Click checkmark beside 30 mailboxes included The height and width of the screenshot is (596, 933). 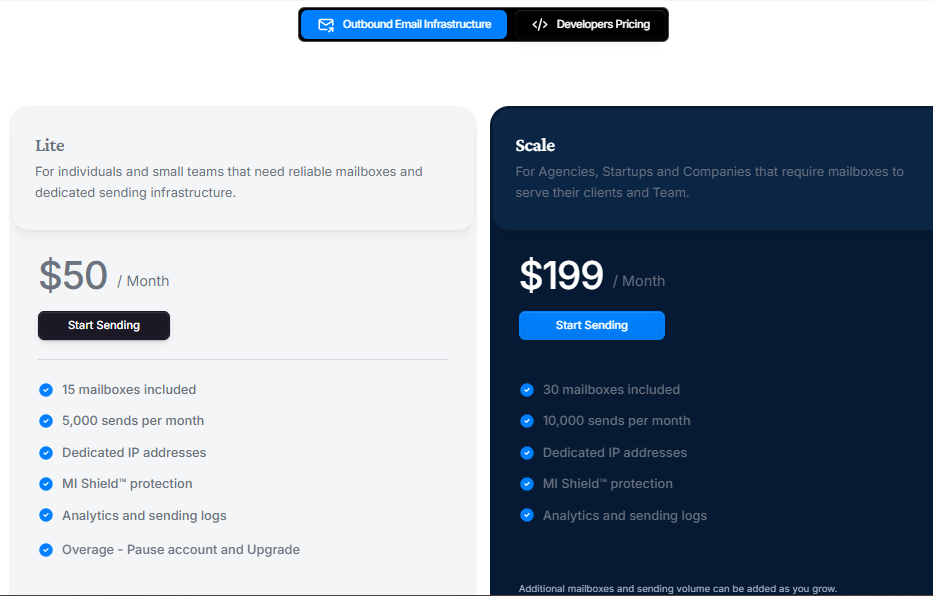tap(527, 390)
